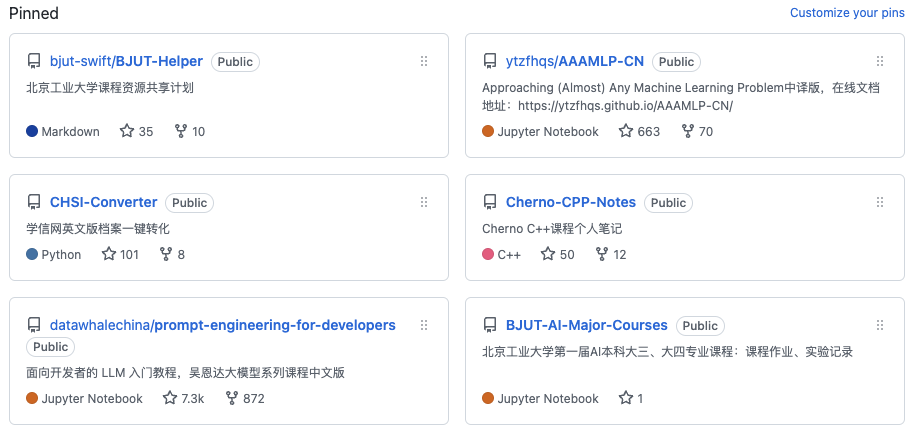This screenshot has width=914, height=433.
Task: Click the drag handle on prompt-engineering-for-developers card
Action: click(x=424, y=325)
